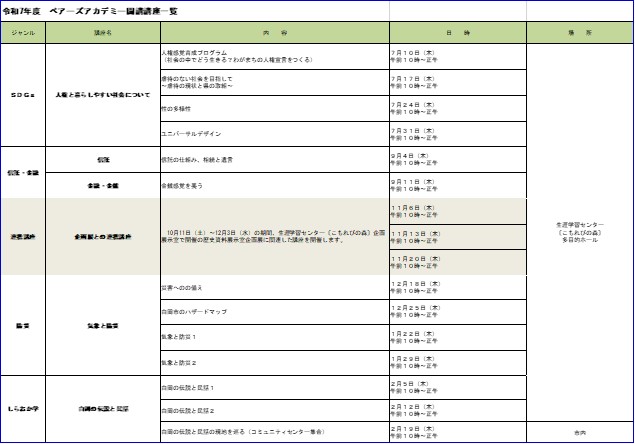Click the 人権感覚育成プログラム content cell
635x444 pixels.
tap(275, 56)
